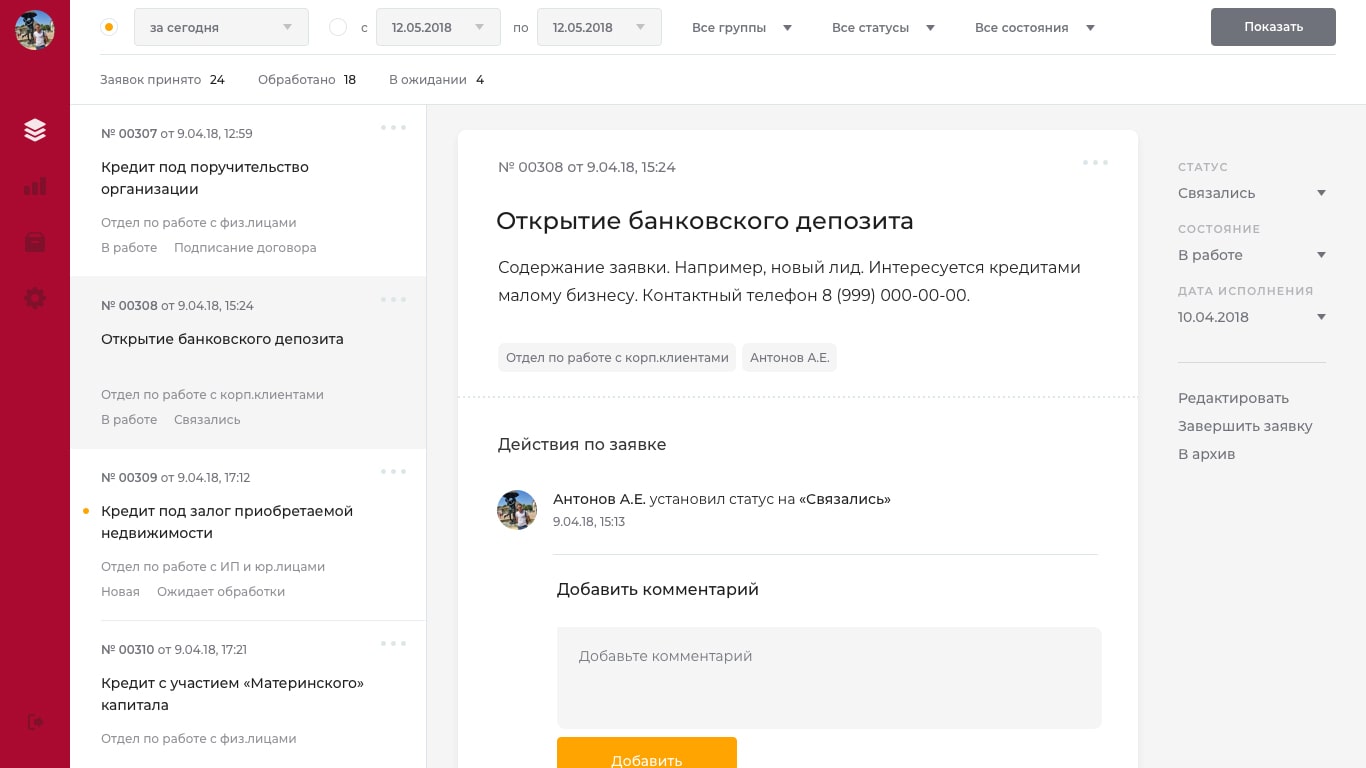Screen dimensions: 1366x768
Task: Expand the «Связались» status dropdown
Action: (1251, 193)
